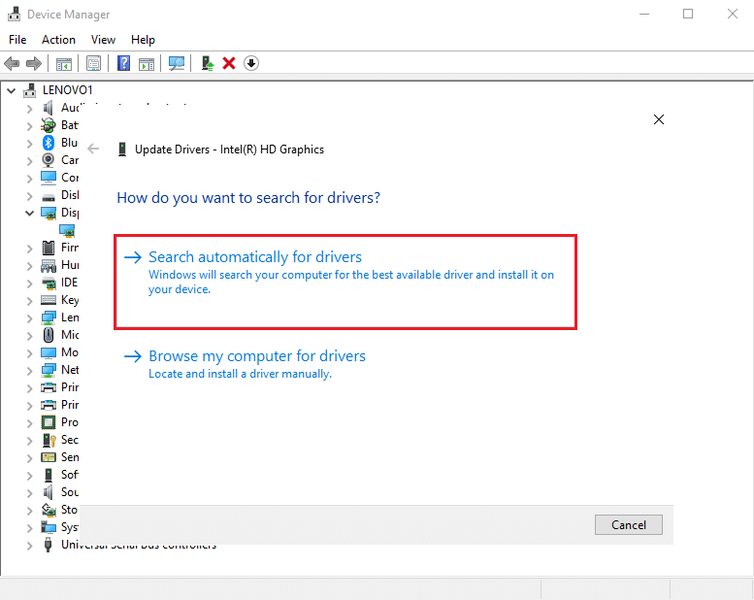The width and height of the screenshot is (754, 600).
Task: Open the File menu
Action: 17,40
